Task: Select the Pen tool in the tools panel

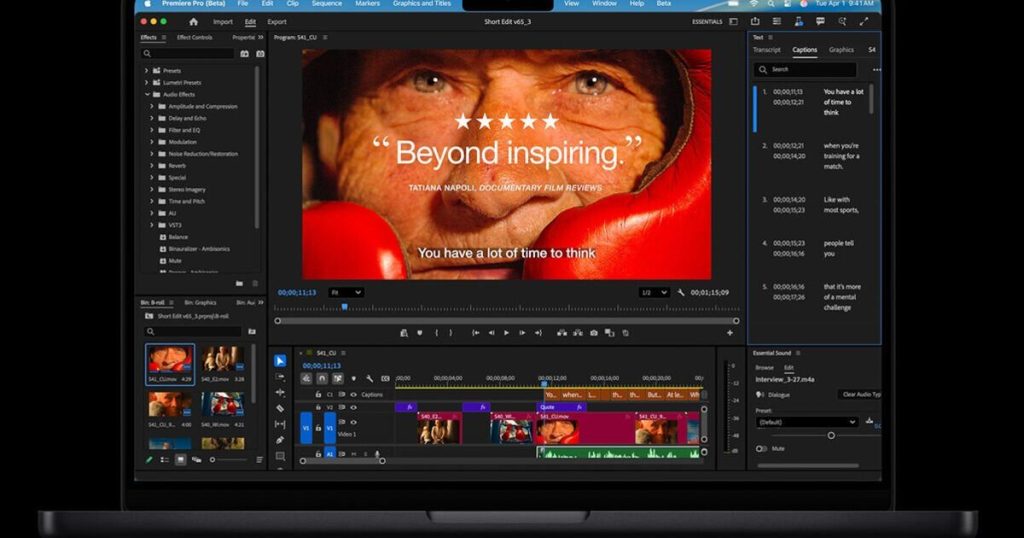Action: coord(280,440)
